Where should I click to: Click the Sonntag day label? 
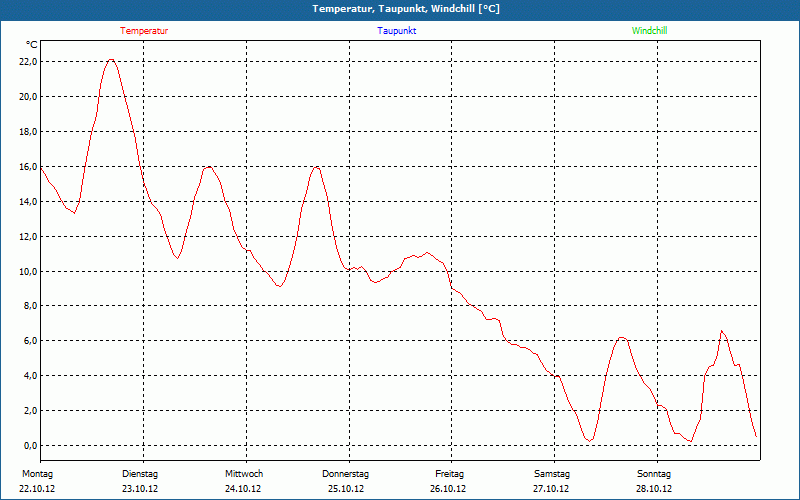(x=654, y=474)
